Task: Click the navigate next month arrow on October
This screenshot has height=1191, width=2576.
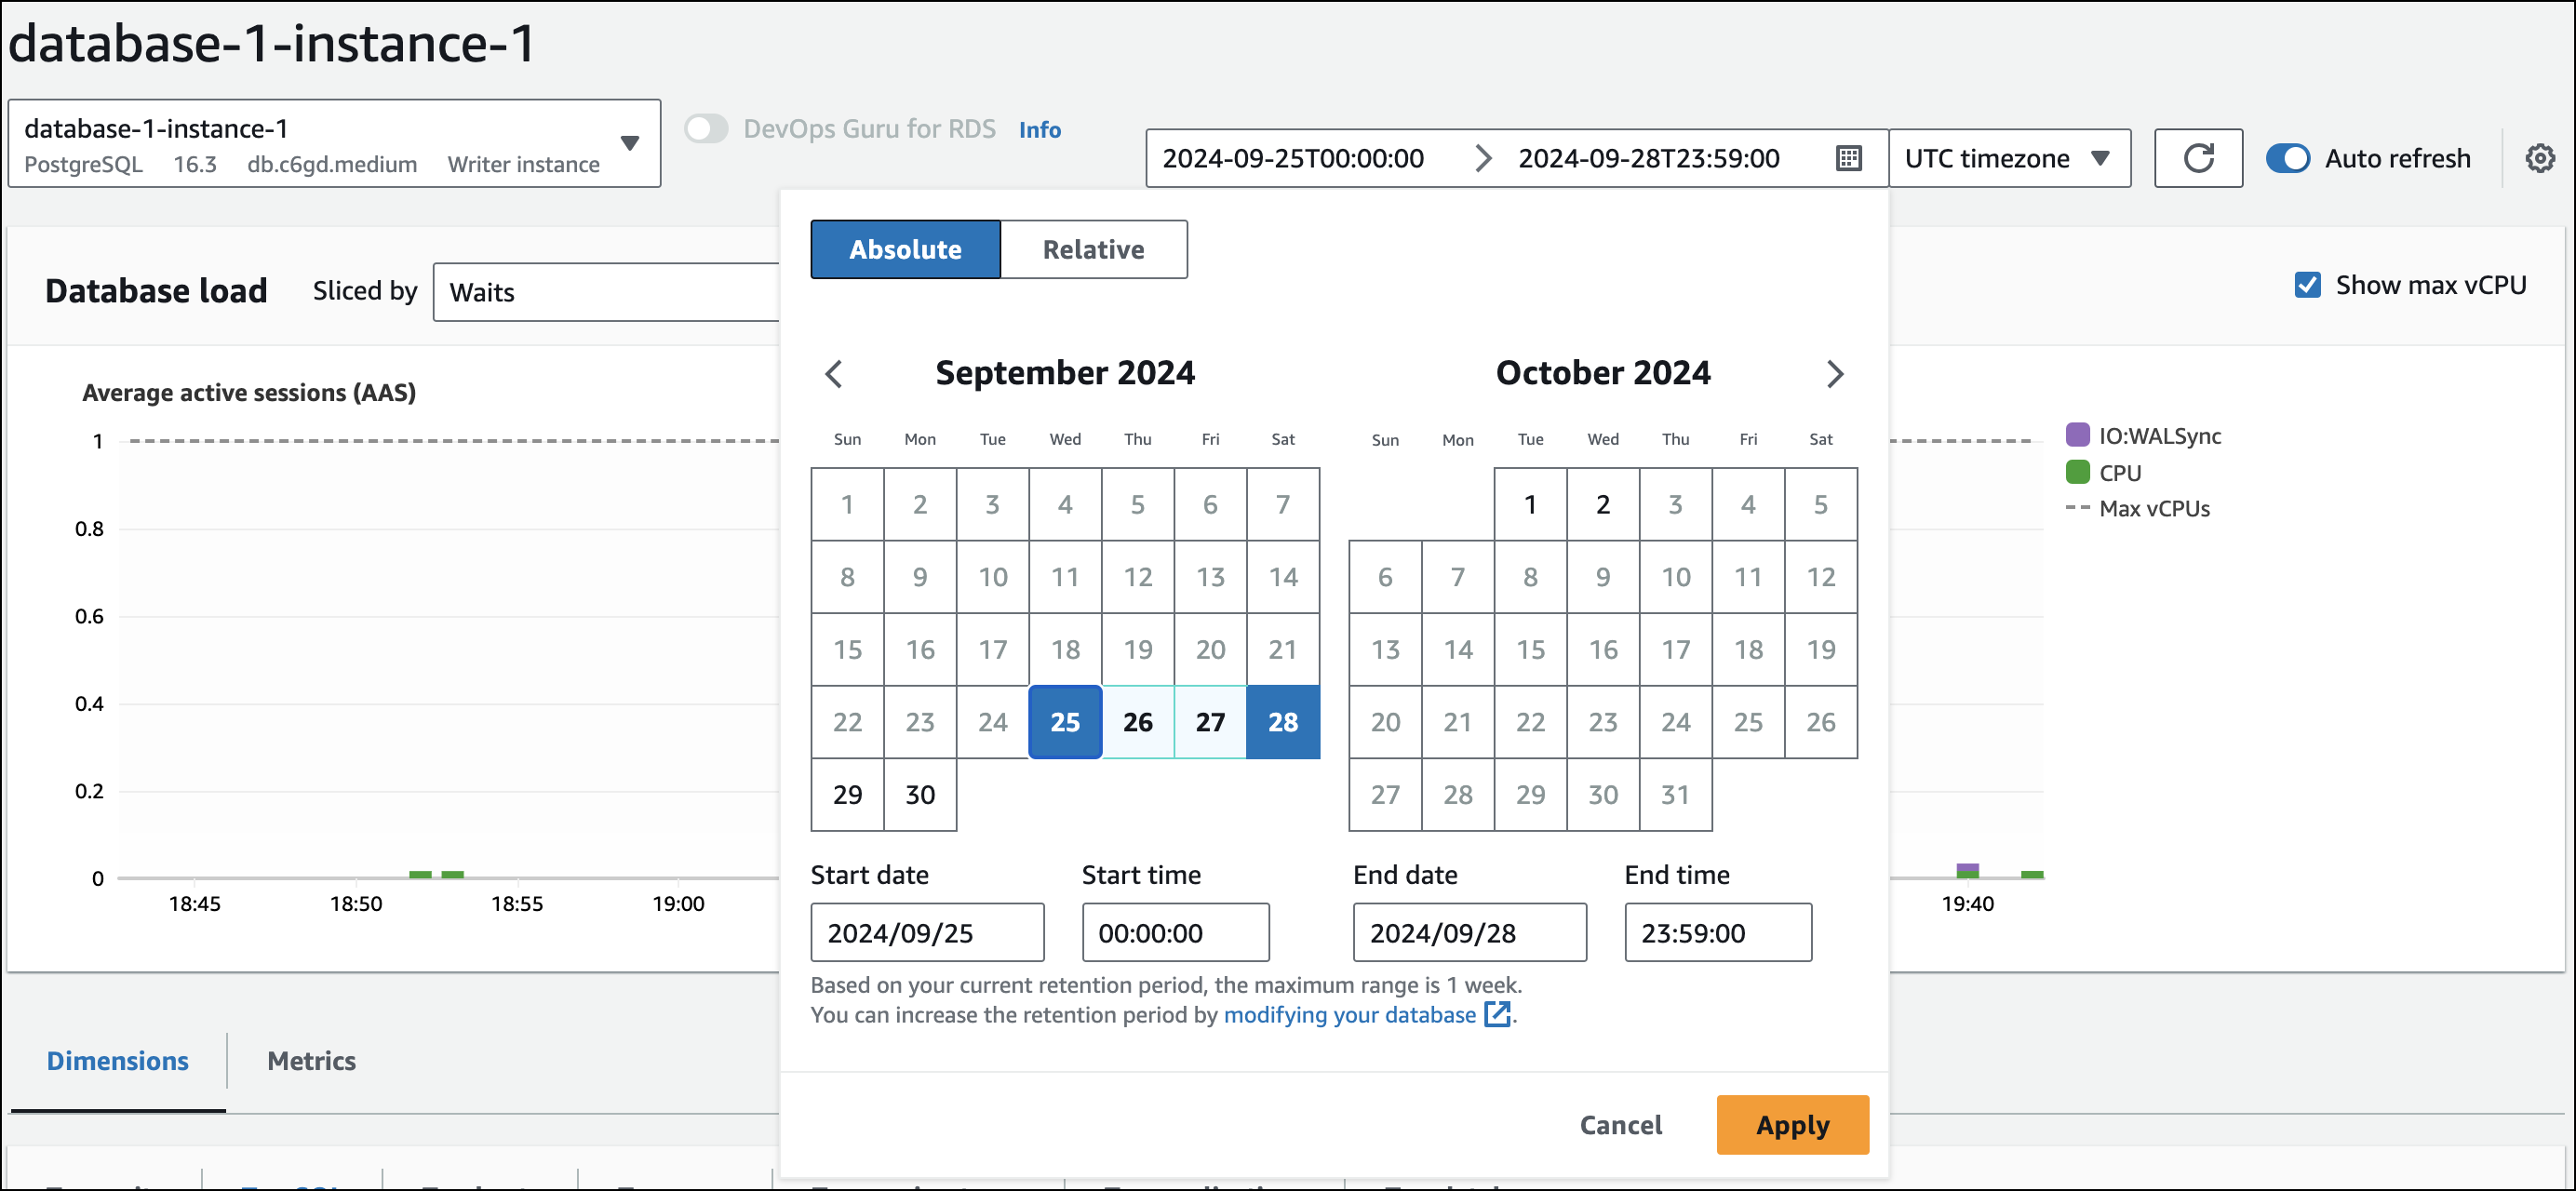Action: (x=1835, y=373)
